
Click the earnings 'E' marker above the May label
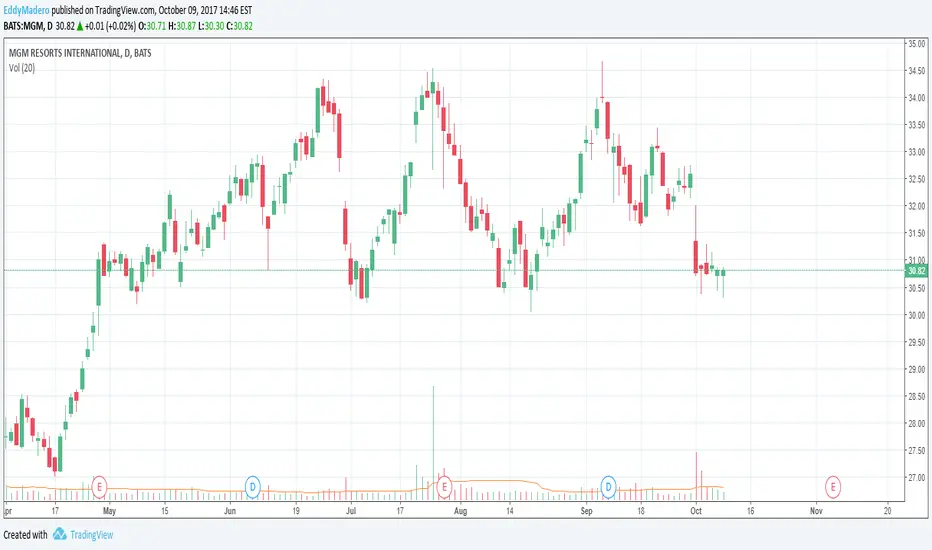[99, 487]
